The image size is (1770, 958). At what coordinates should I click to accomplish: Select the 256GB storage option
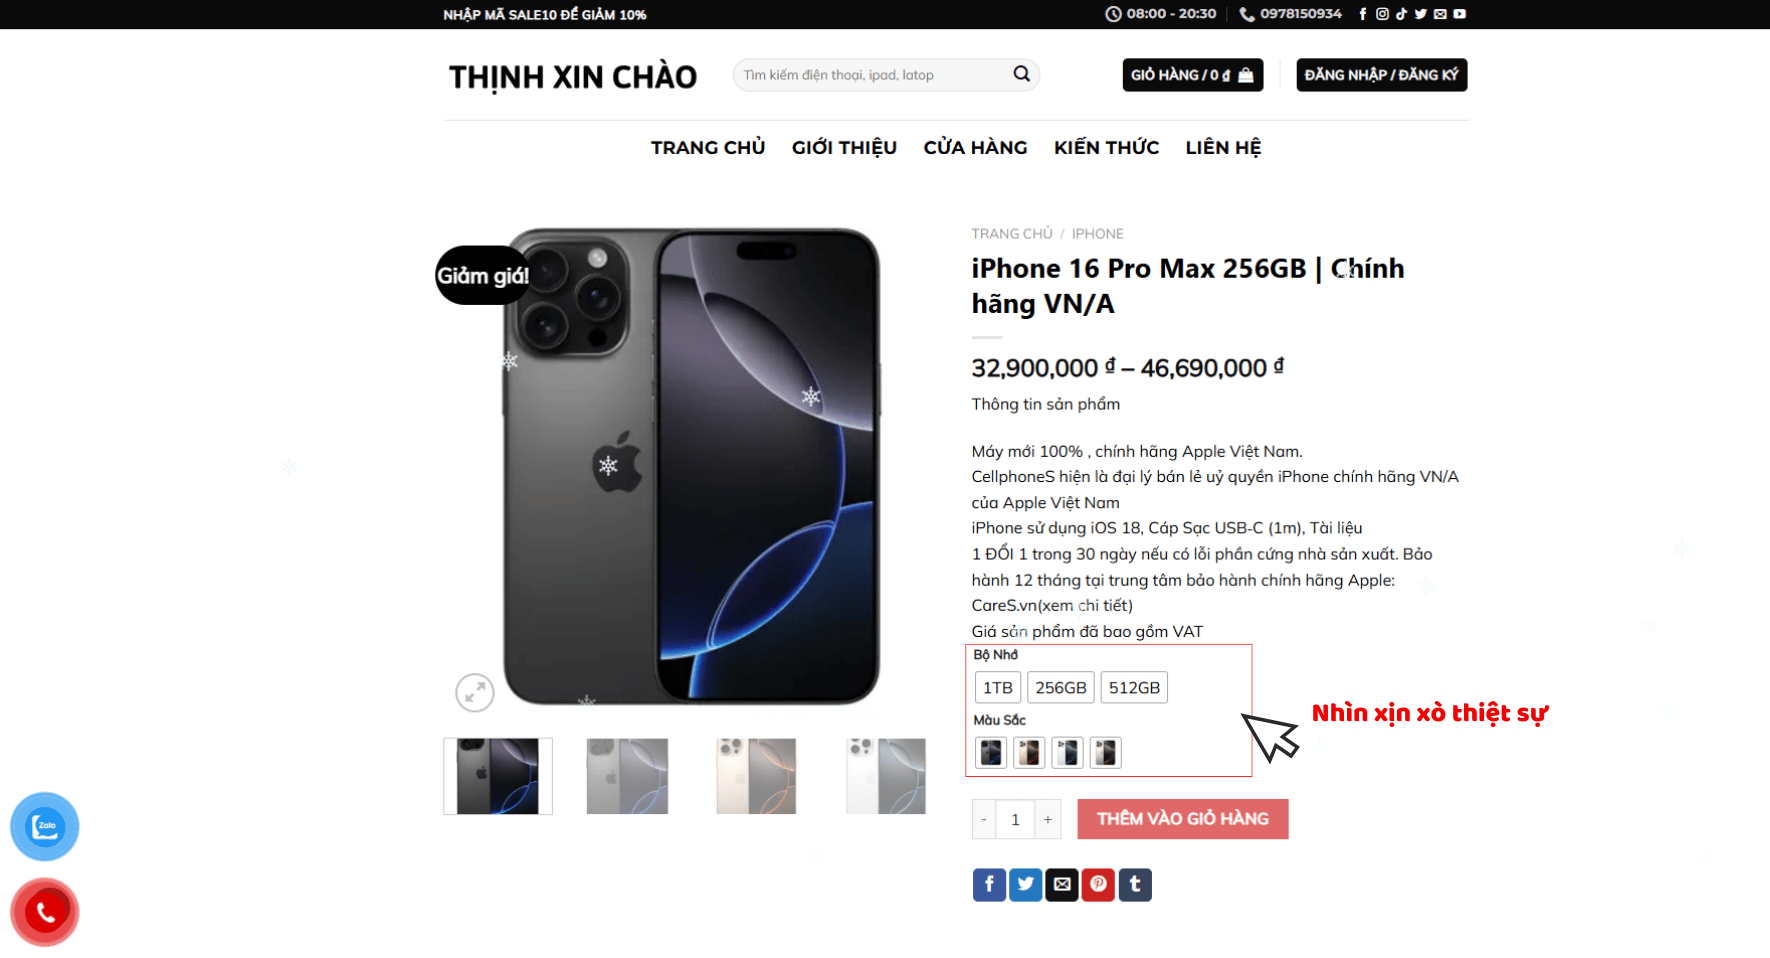pyautogui.click(x=1061, y=688)
